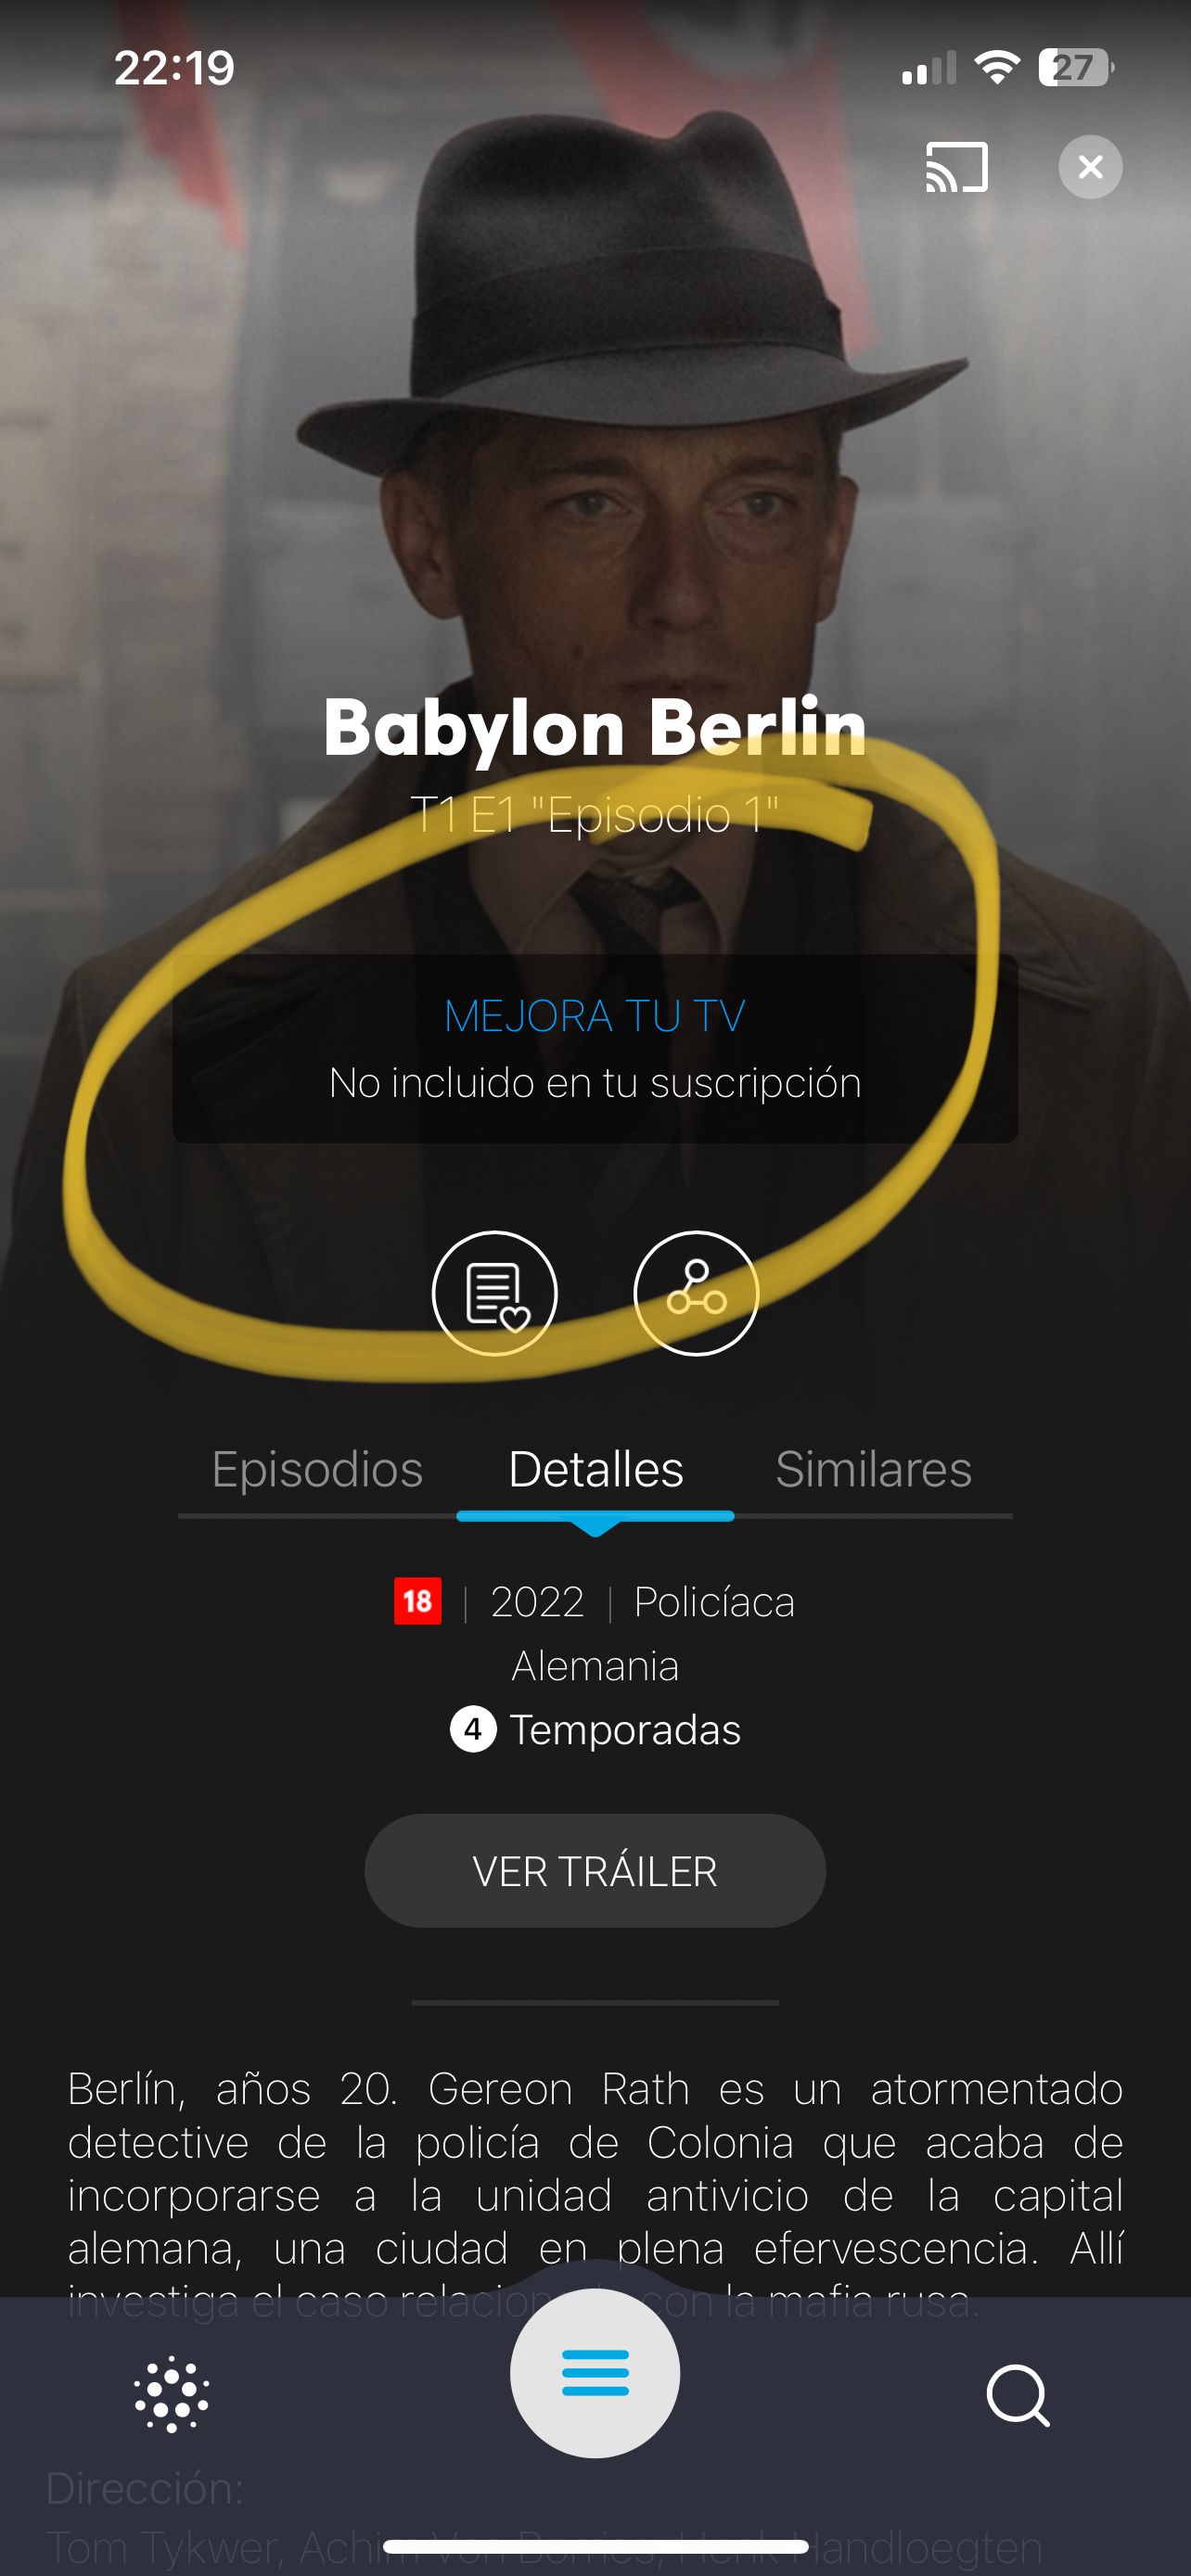Close the Babylon Berlin detail page
Image resolution: width=1191 pixels, height=2576 pixels.
click(x=1090, y=167)
